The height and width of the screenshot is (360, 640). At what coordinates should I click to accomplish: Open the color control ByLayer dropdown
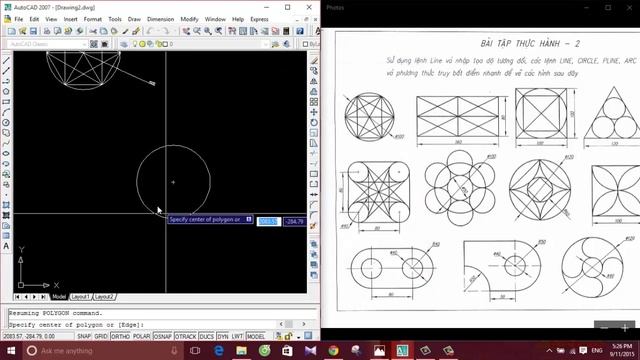[311, 44]
